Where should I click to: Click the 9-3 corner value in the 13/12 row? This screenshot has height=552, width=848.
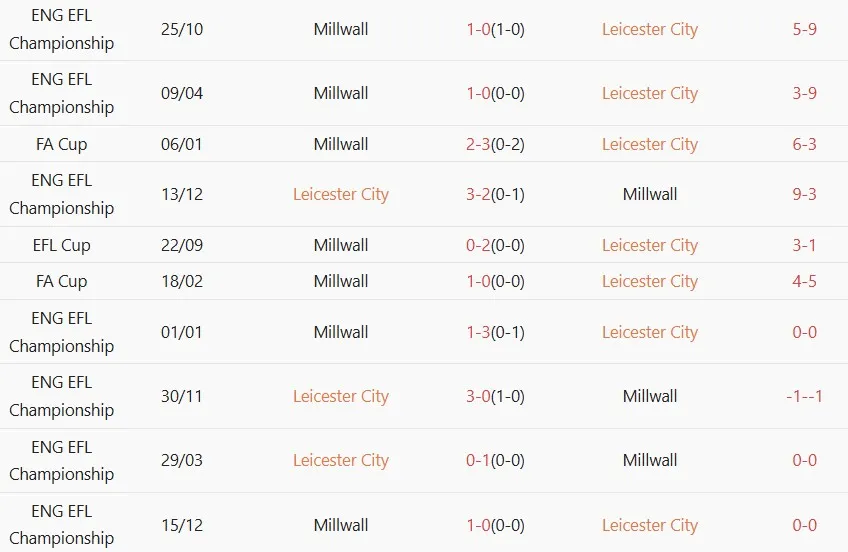pos(804,194)
